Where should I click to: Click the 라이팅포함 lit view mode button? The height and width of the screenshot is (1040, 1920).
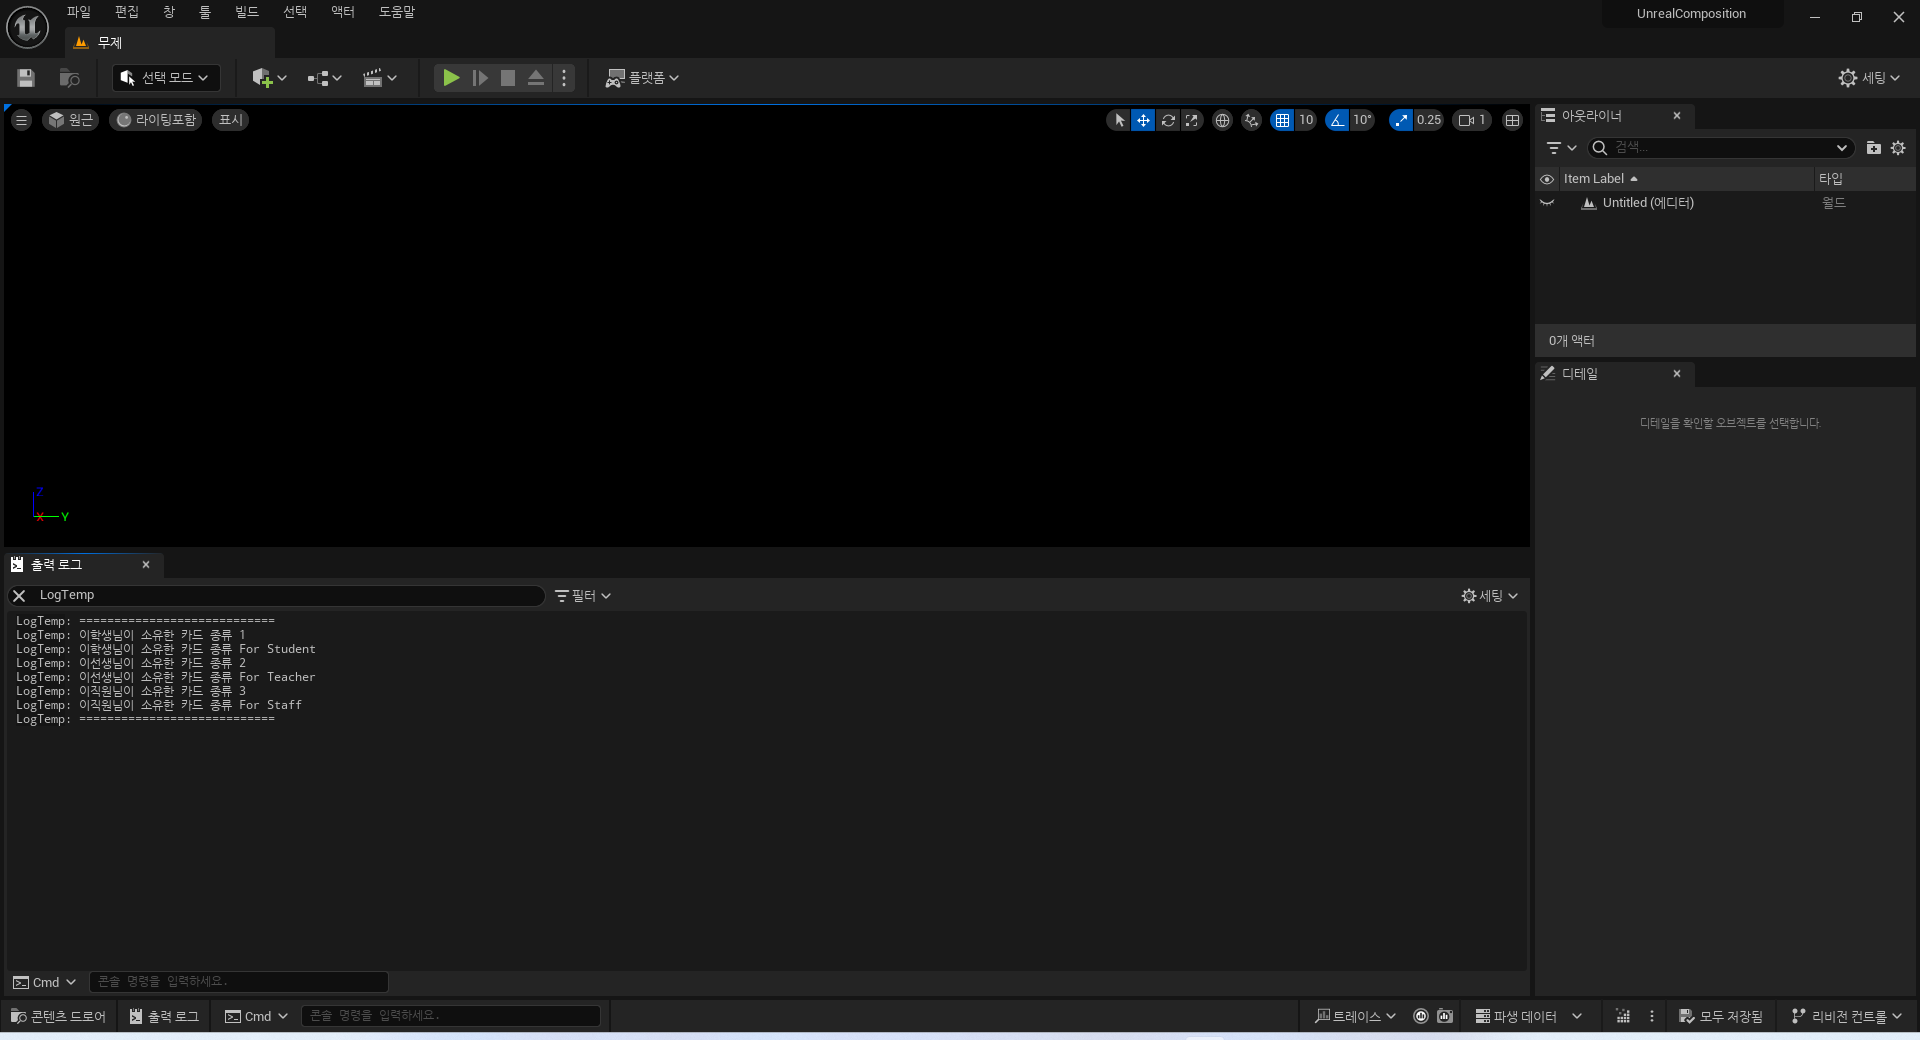point(156,120)
